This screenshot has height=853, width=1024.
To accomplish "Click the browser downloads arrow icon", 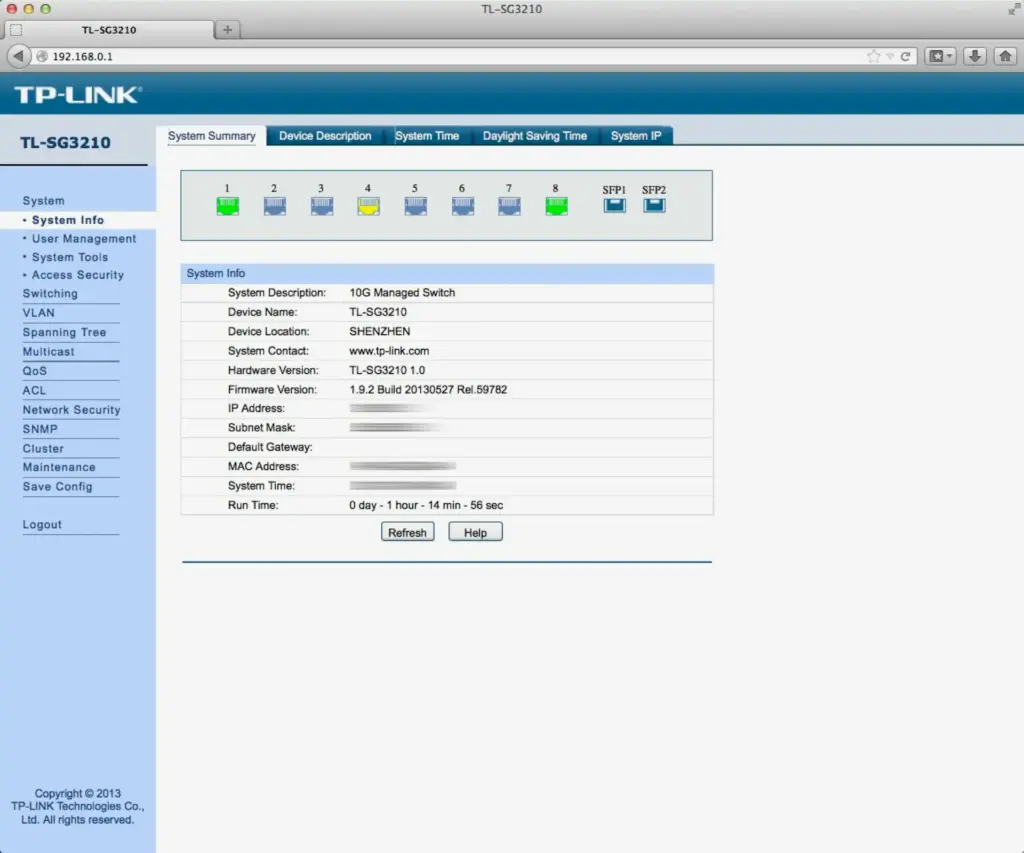I will pyautogui.click(x=975, y=56).
